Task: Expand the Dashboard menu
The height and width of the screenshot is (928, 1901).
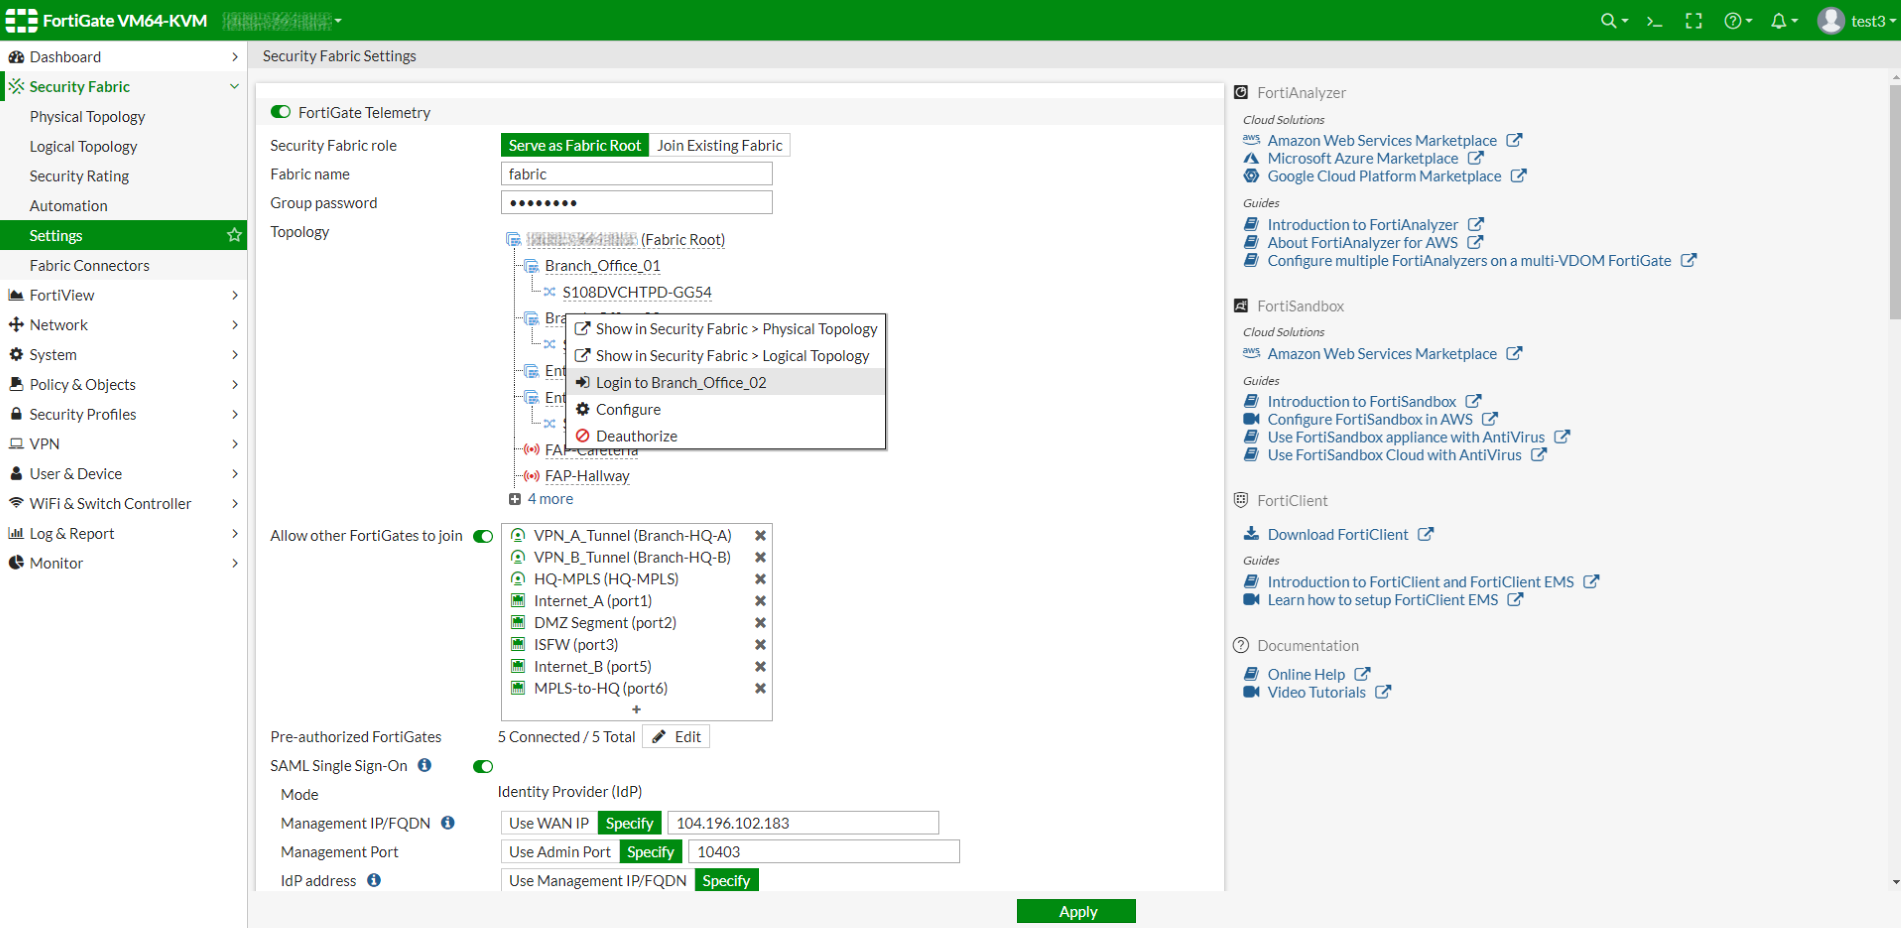Action: tap(123, 57)
